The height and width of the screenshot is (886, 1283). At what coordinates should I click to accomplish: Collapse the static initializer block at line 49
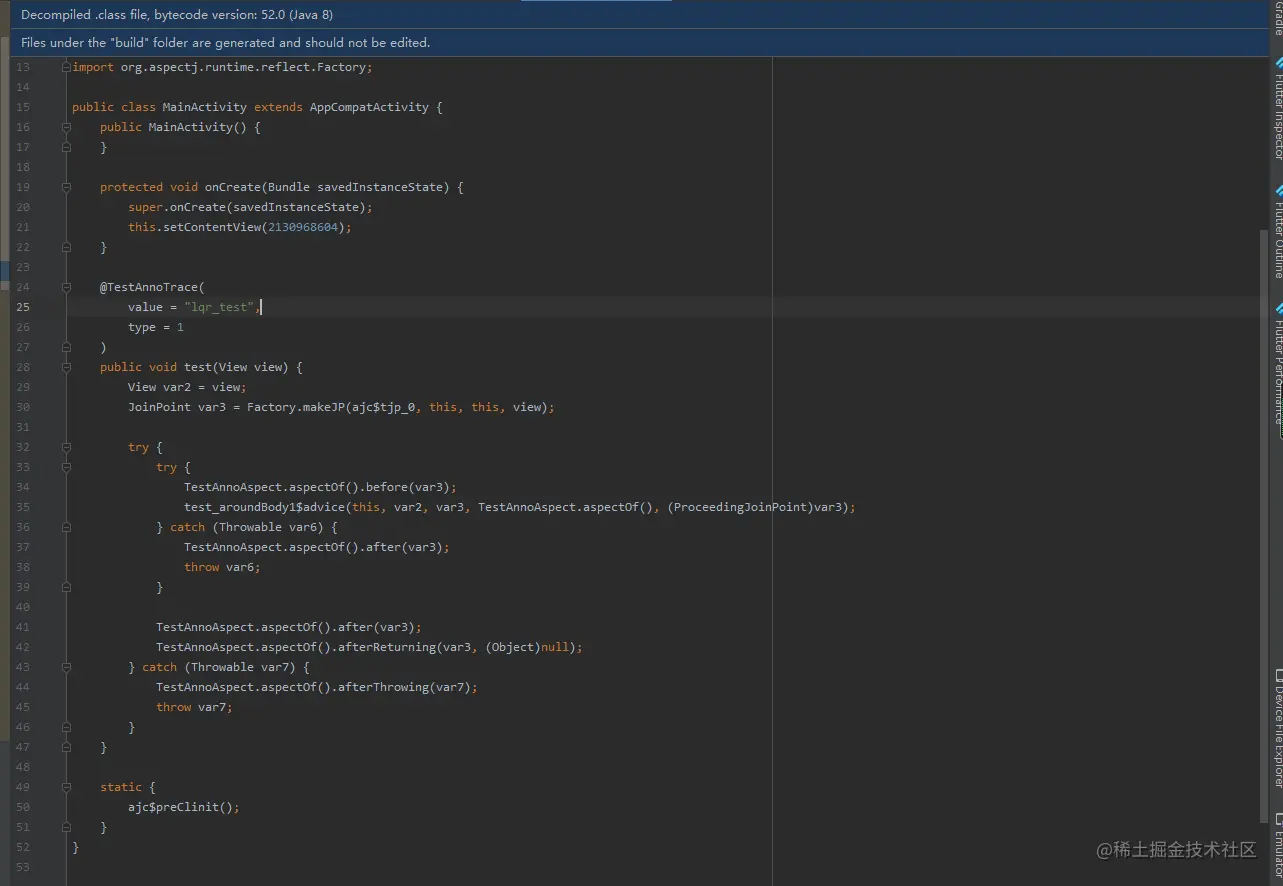(66, 787)
